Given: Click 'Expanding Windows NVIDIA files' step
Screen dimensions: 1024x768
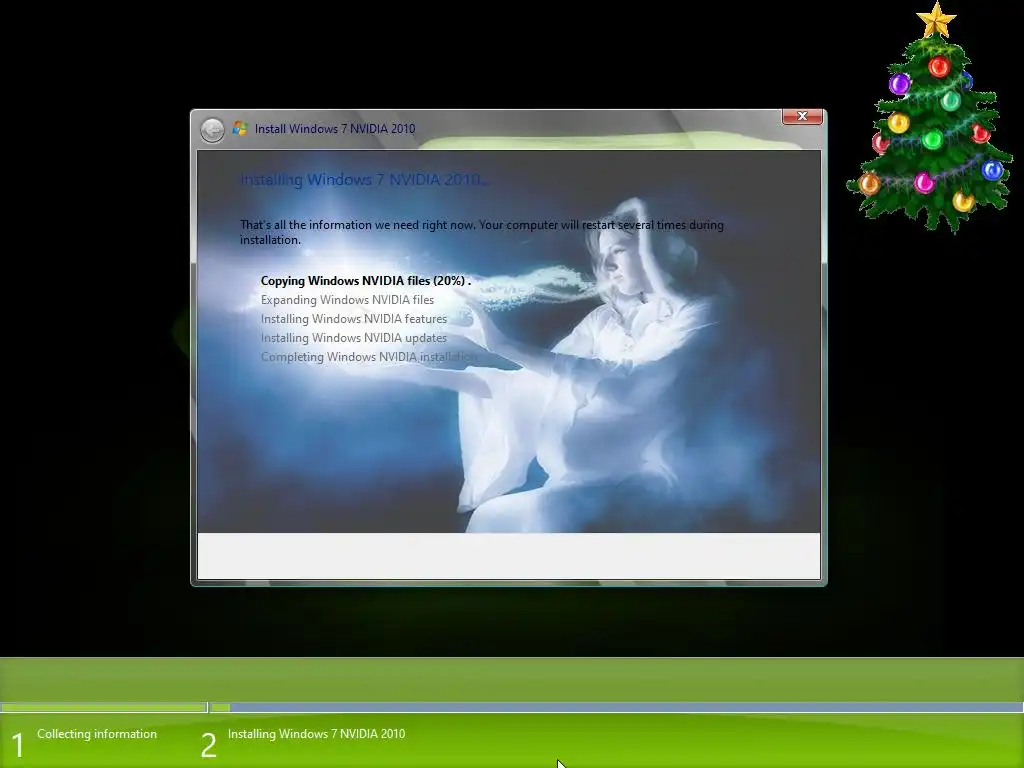Looking at the screenshot, I should coord(347,300).
